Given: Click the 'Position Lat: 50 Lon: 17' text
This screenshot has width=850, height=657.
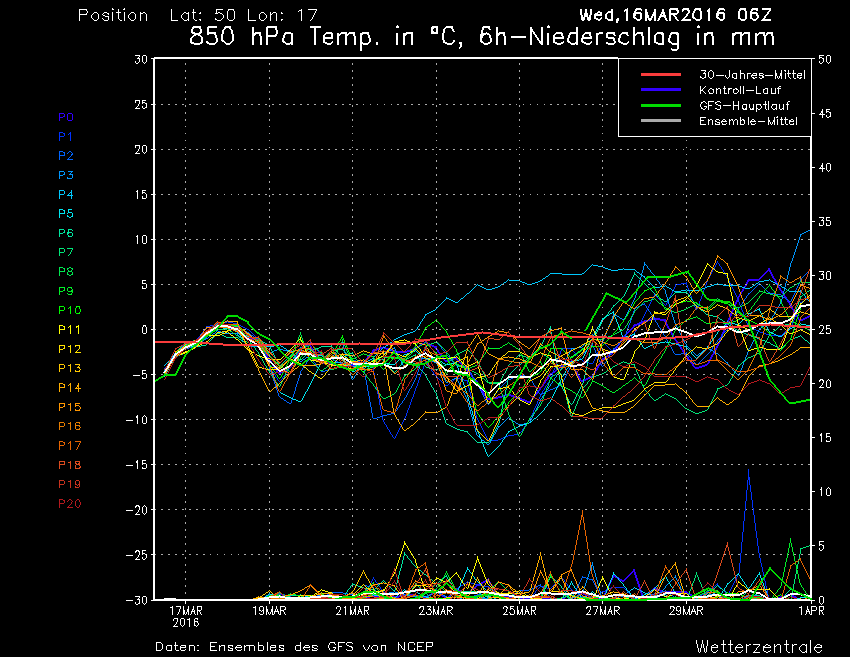Looking at the screenshot, I should pyautogui.click(x=198, y=15).
